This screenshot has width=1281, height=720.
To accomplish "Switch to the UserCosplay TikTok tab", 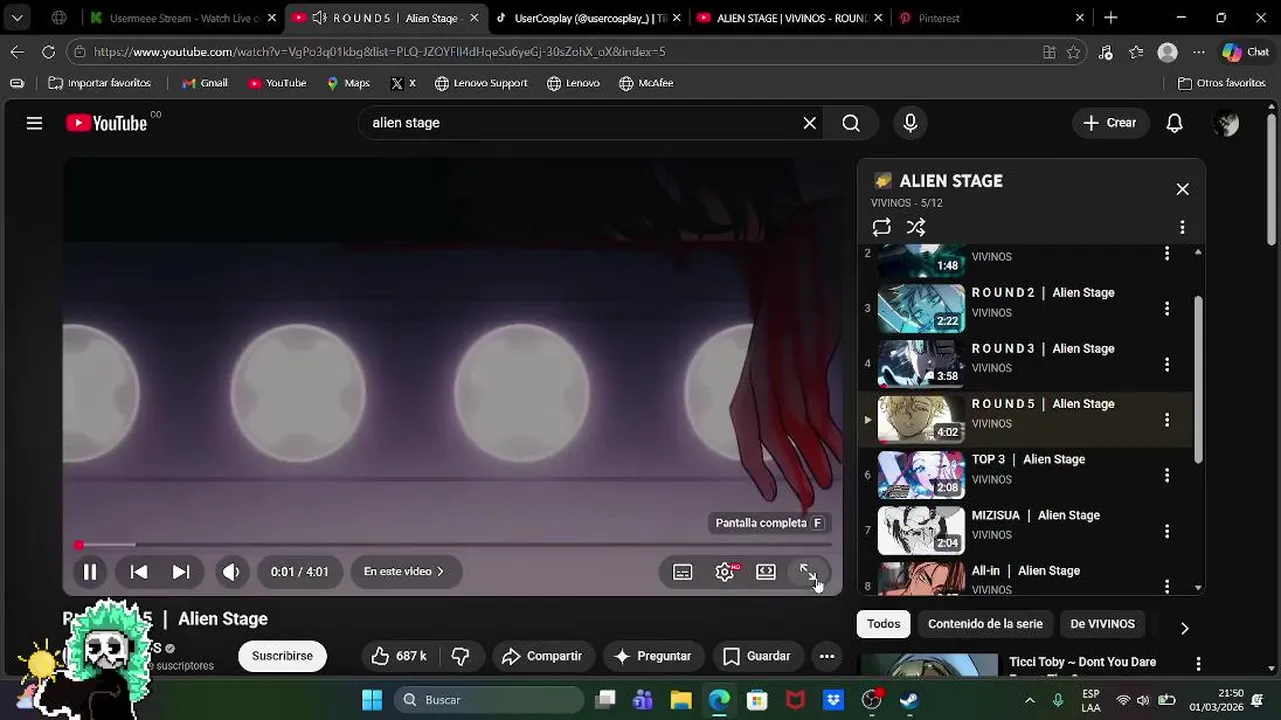I will coord(588,18).
